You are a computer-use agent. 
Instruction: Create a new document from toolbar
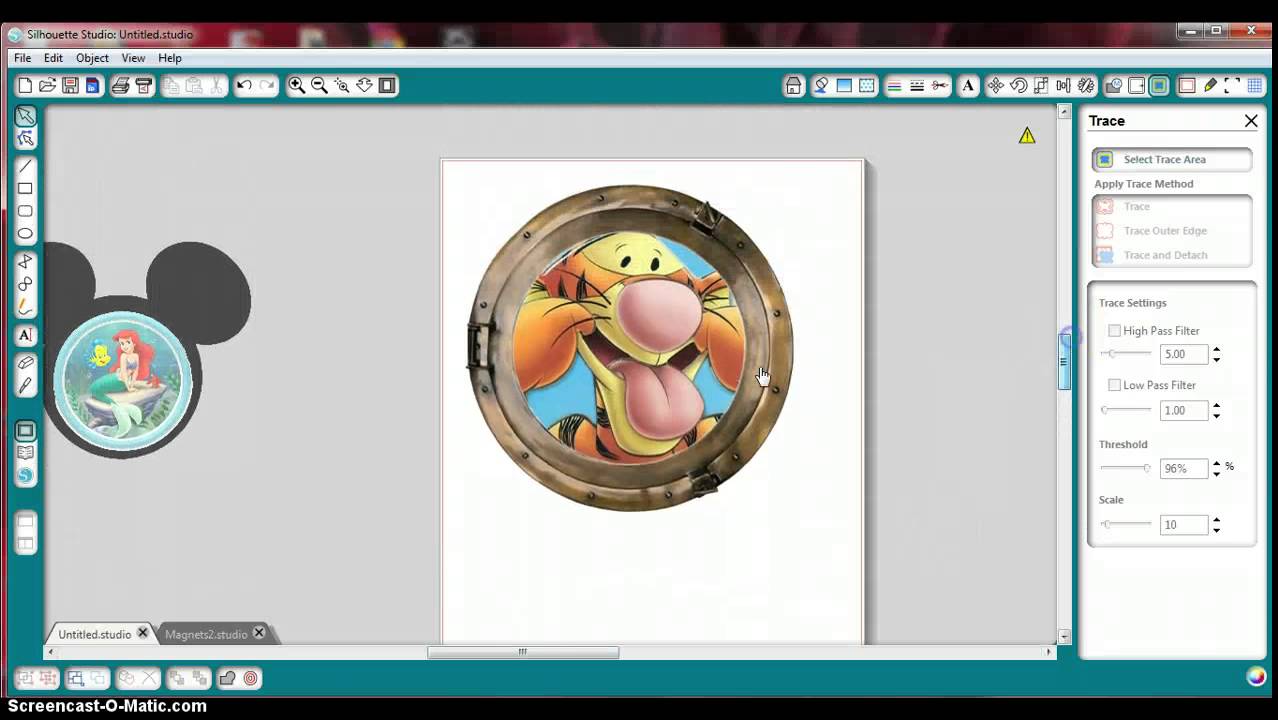[x=25, y=86]
